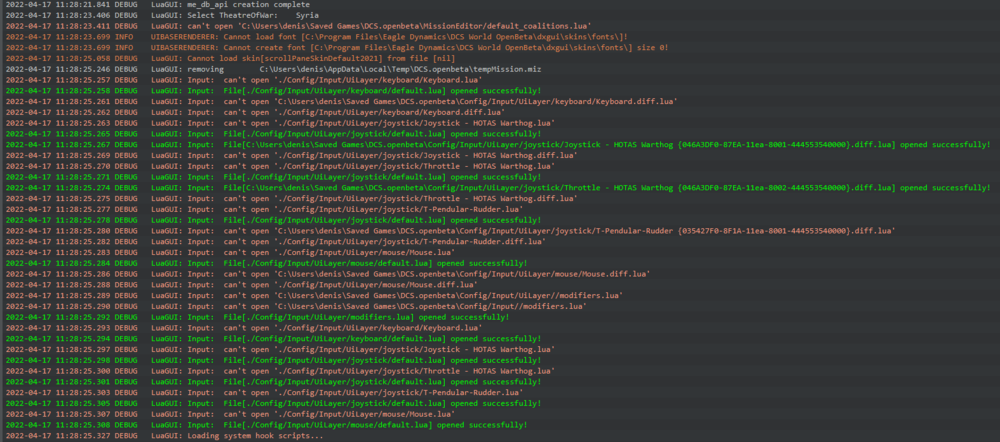Select the 'Loading system hook scripts...' line
This screenshot has height=442, width=1000.
(x=165, y=436)
